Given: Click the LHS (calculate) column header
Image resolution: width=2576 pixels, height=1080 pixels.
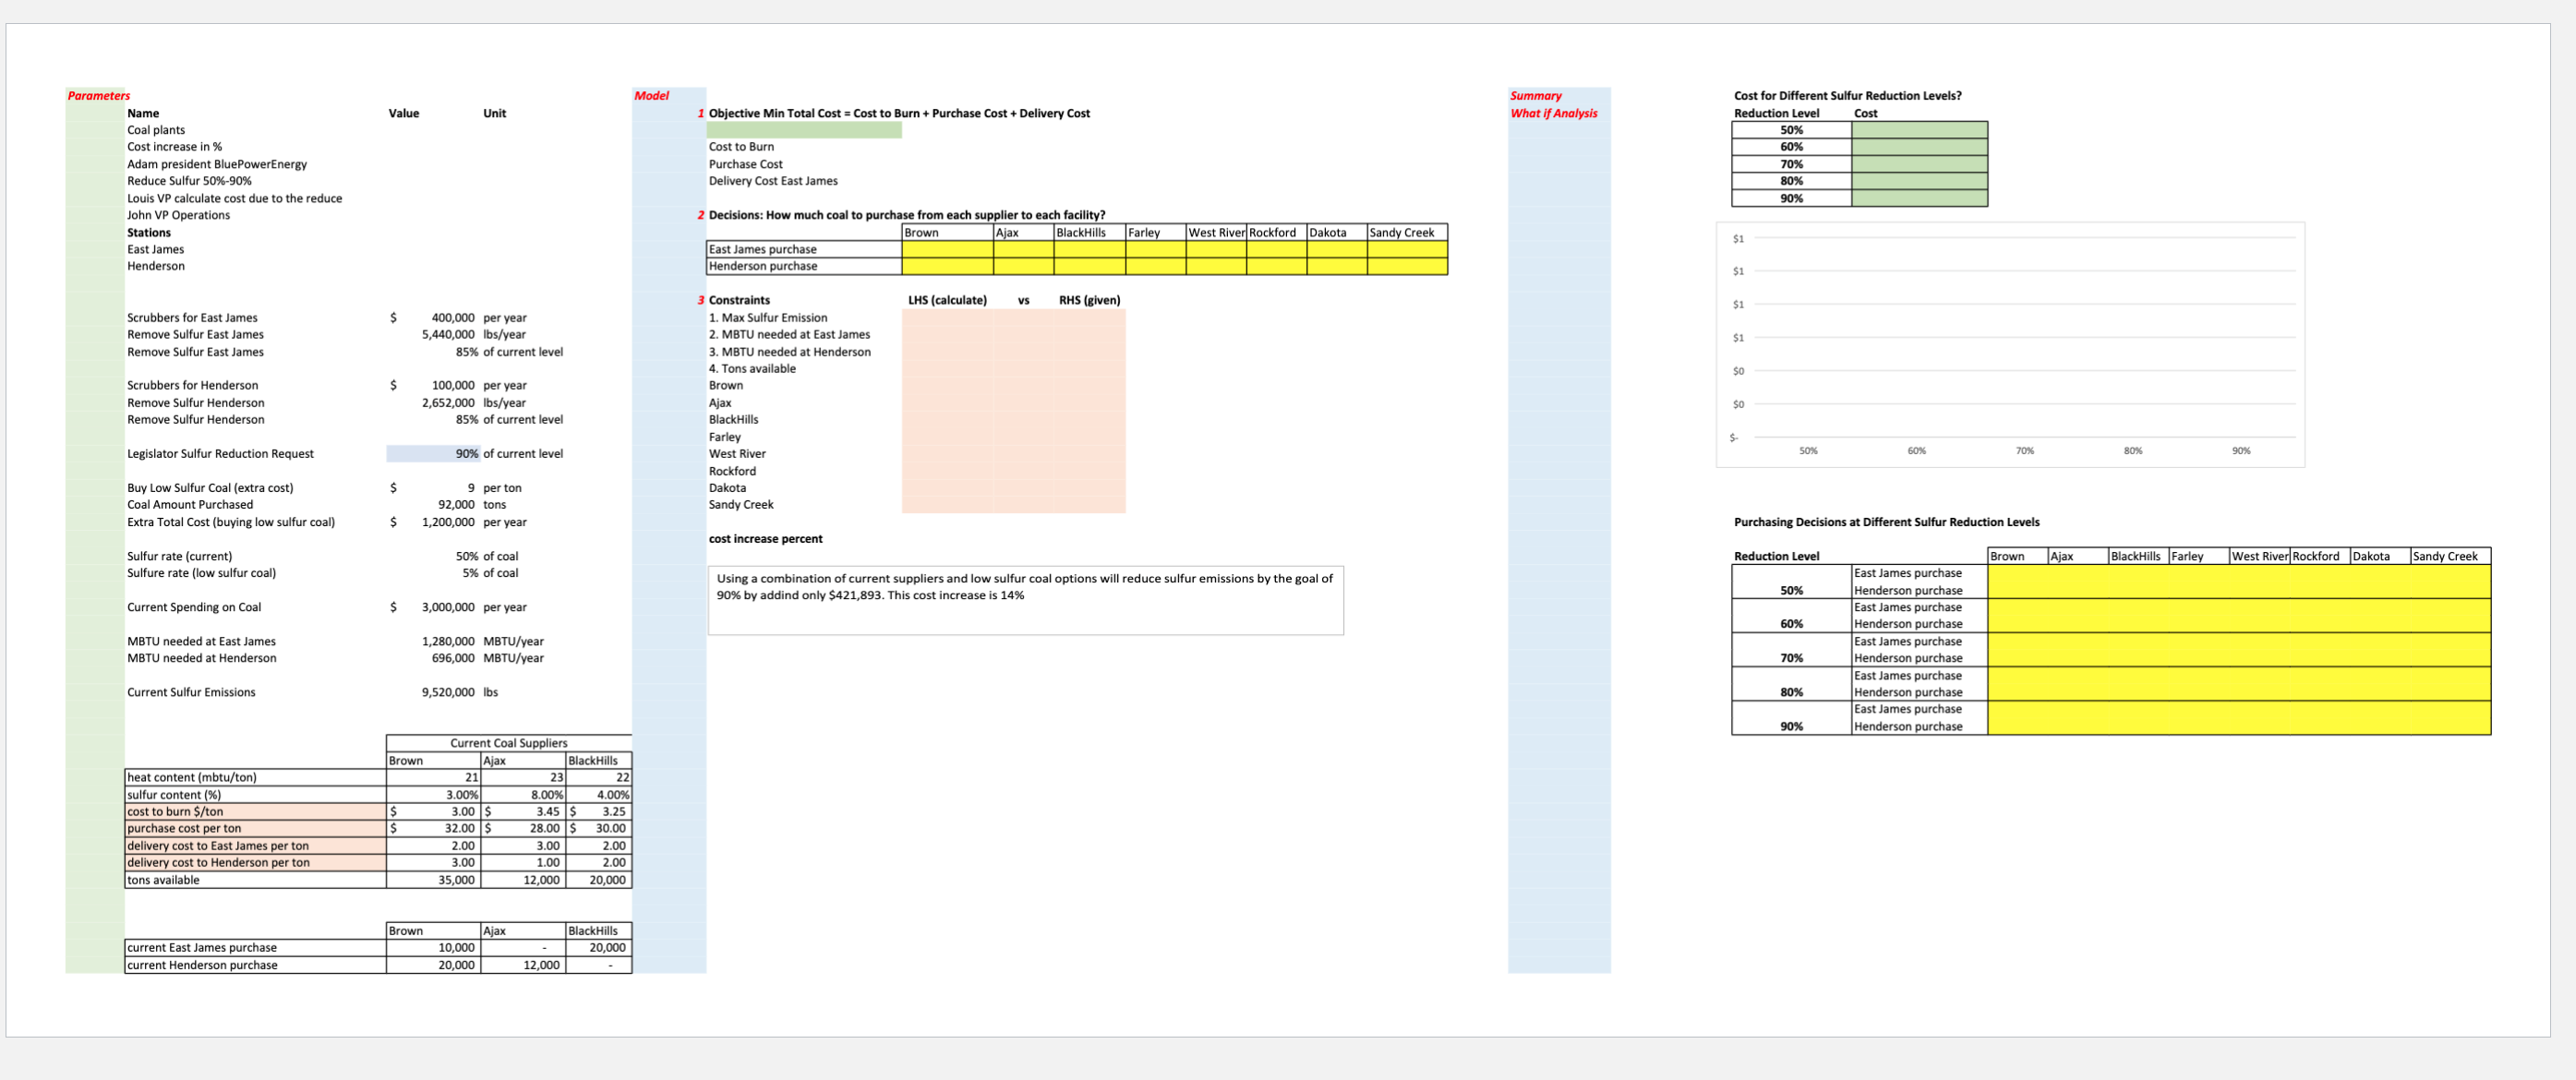Looking at the screenshot, I should [947, 301].
